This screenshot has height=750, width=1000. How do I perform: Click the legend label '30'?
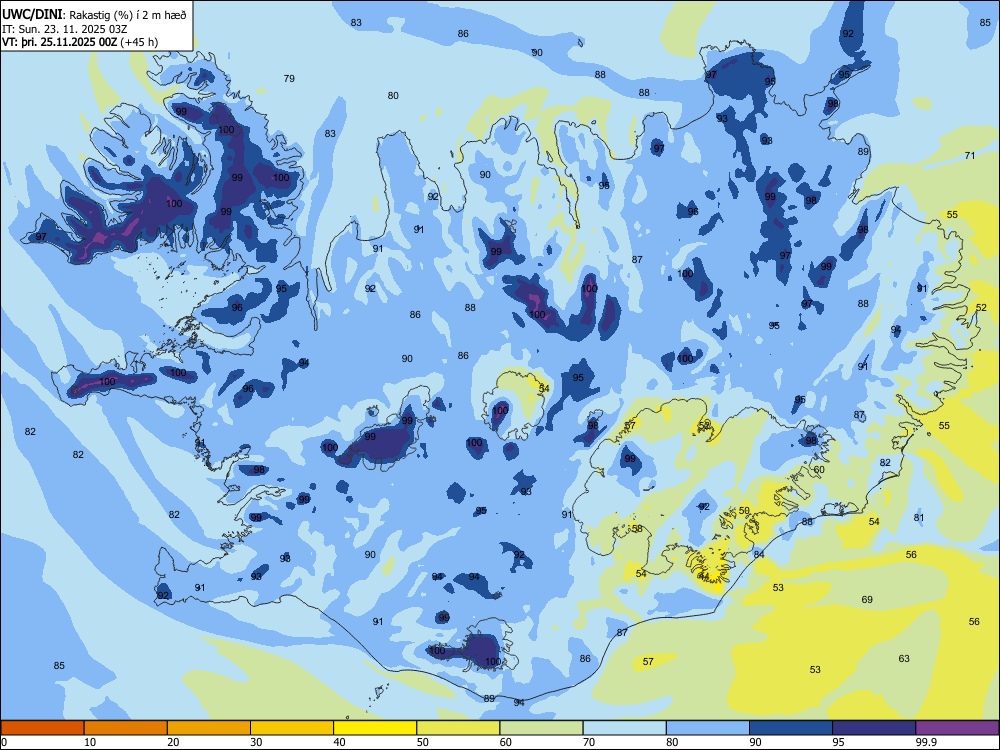tap(256, 742)
